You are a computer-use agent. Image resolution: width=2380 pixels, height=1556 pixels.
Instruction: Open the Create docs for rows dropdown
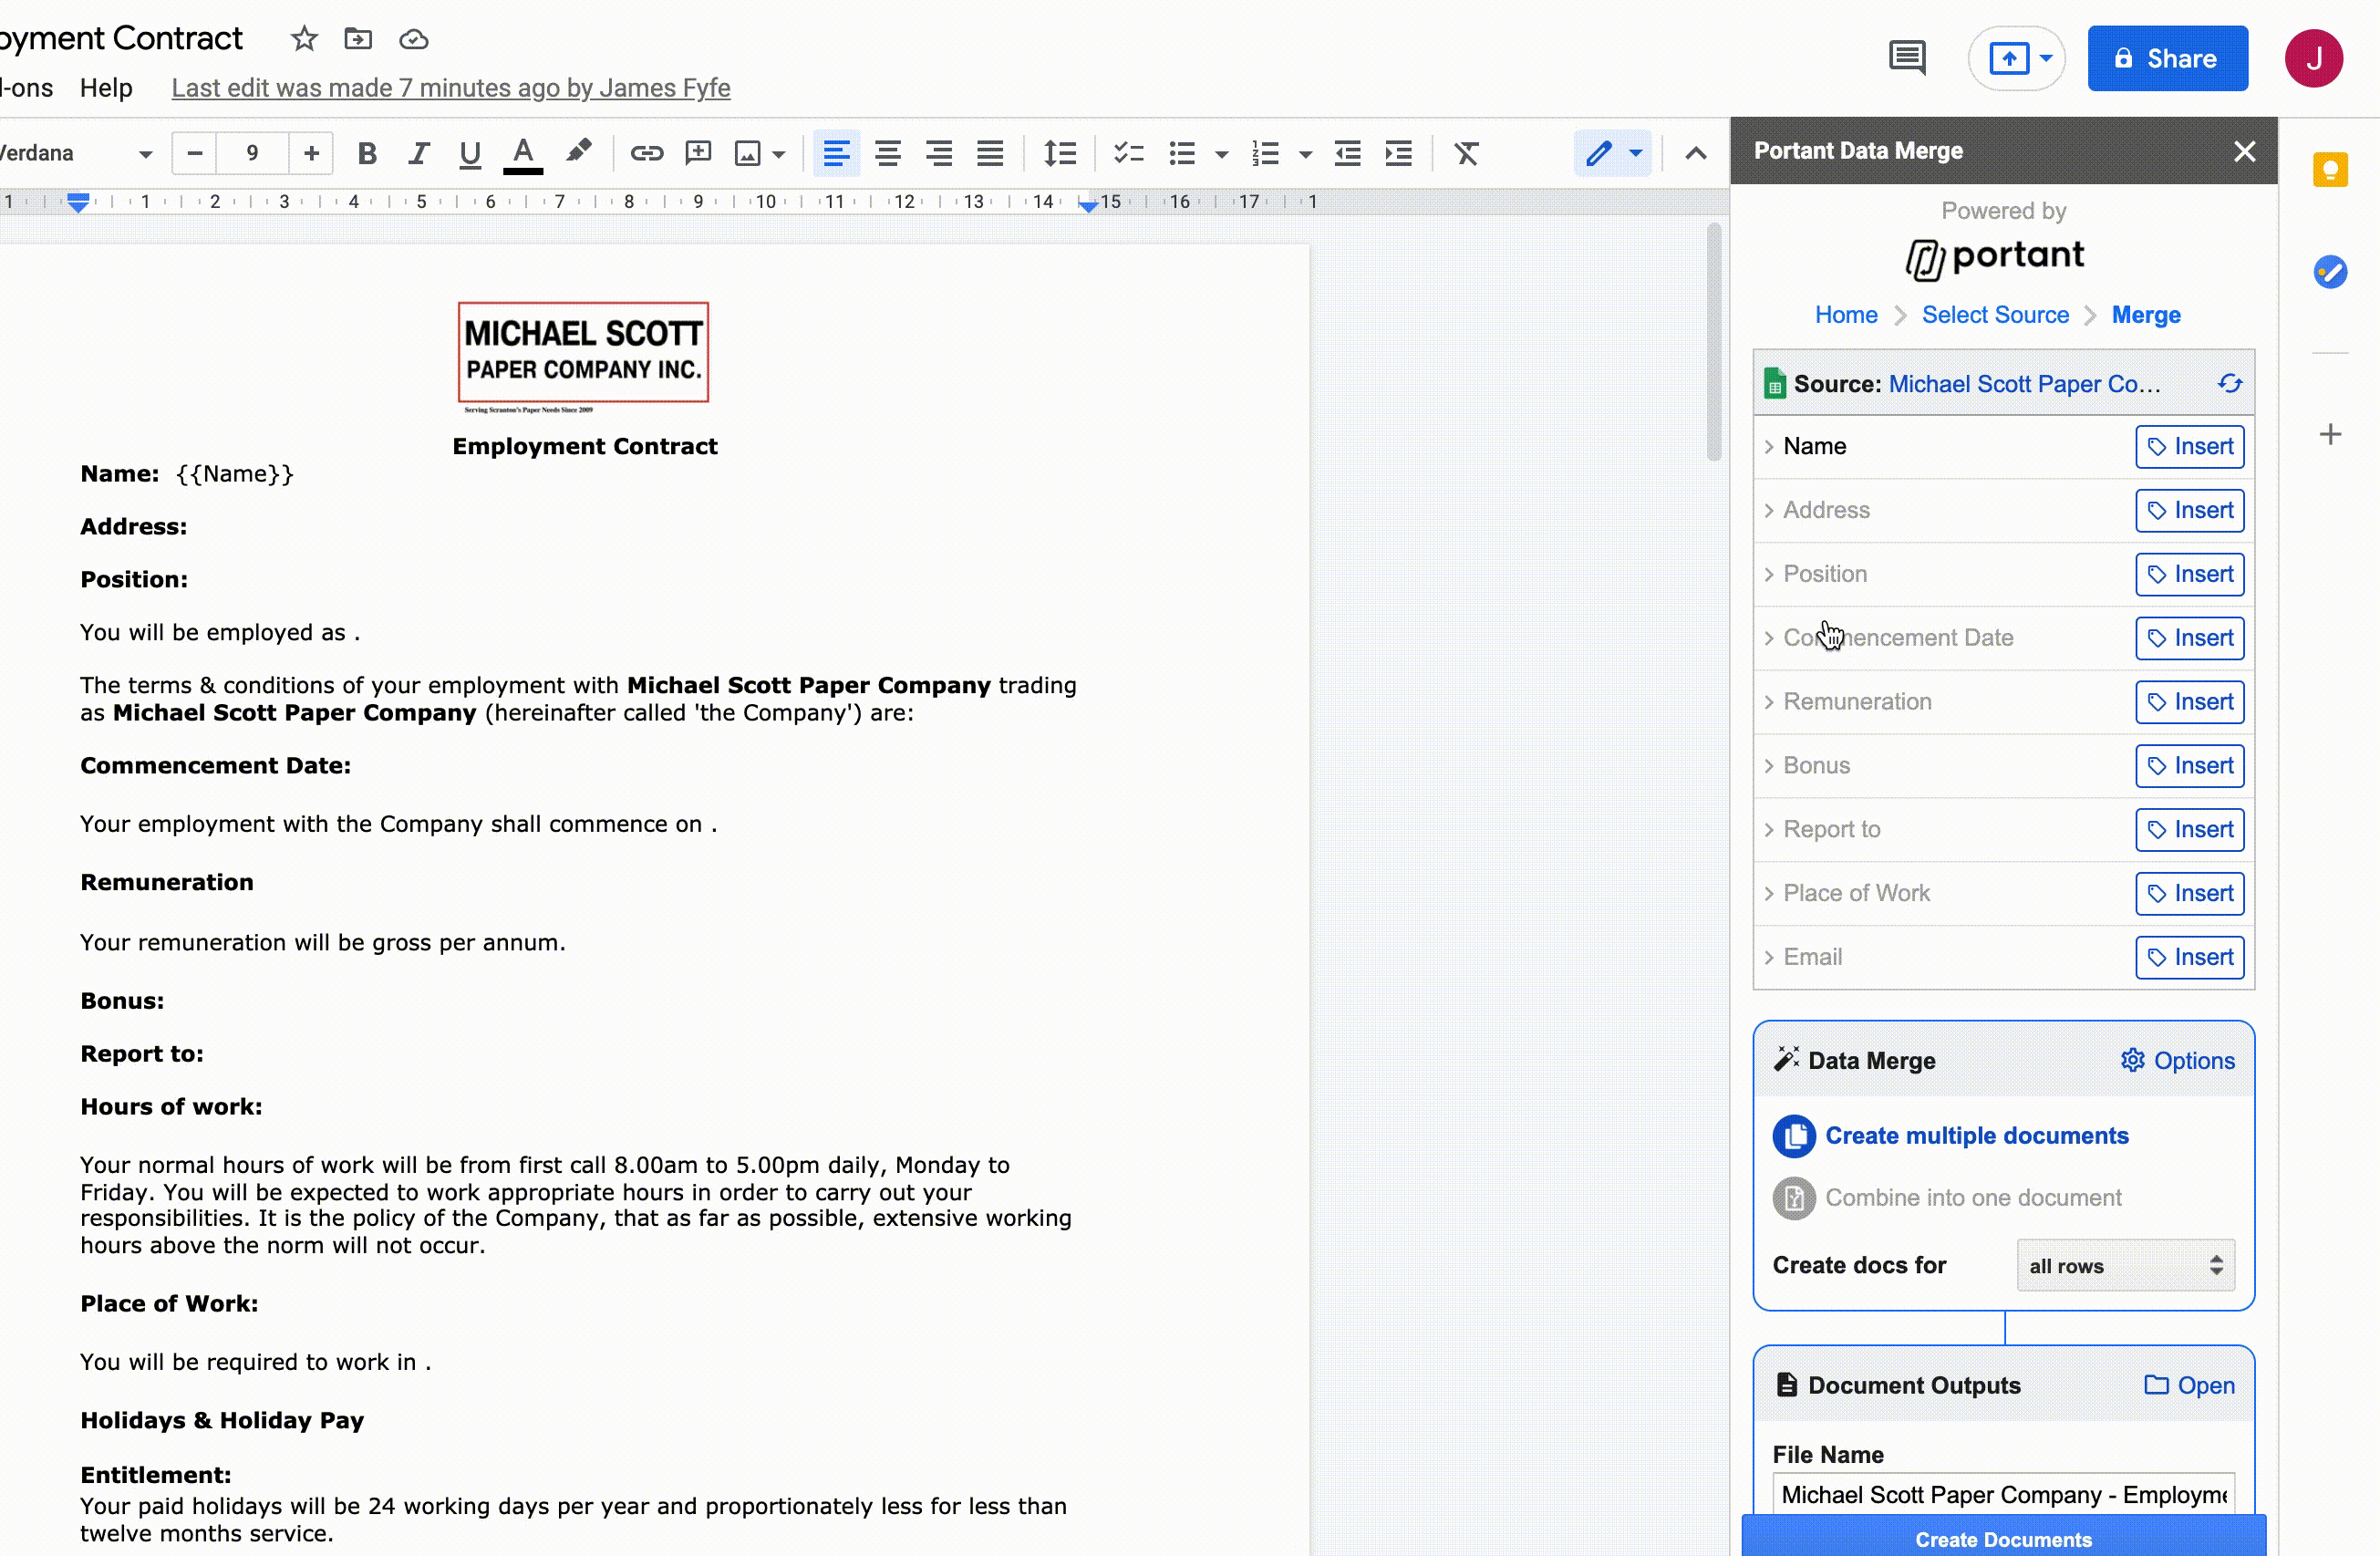click(2125, 1266)
